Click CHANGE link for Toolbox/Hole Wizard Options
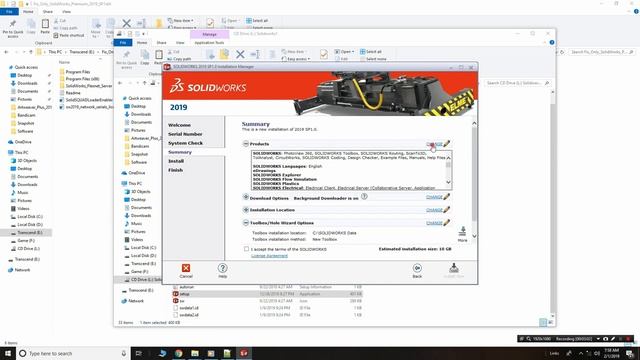This screenshot has width=640, height=360. 434,223
